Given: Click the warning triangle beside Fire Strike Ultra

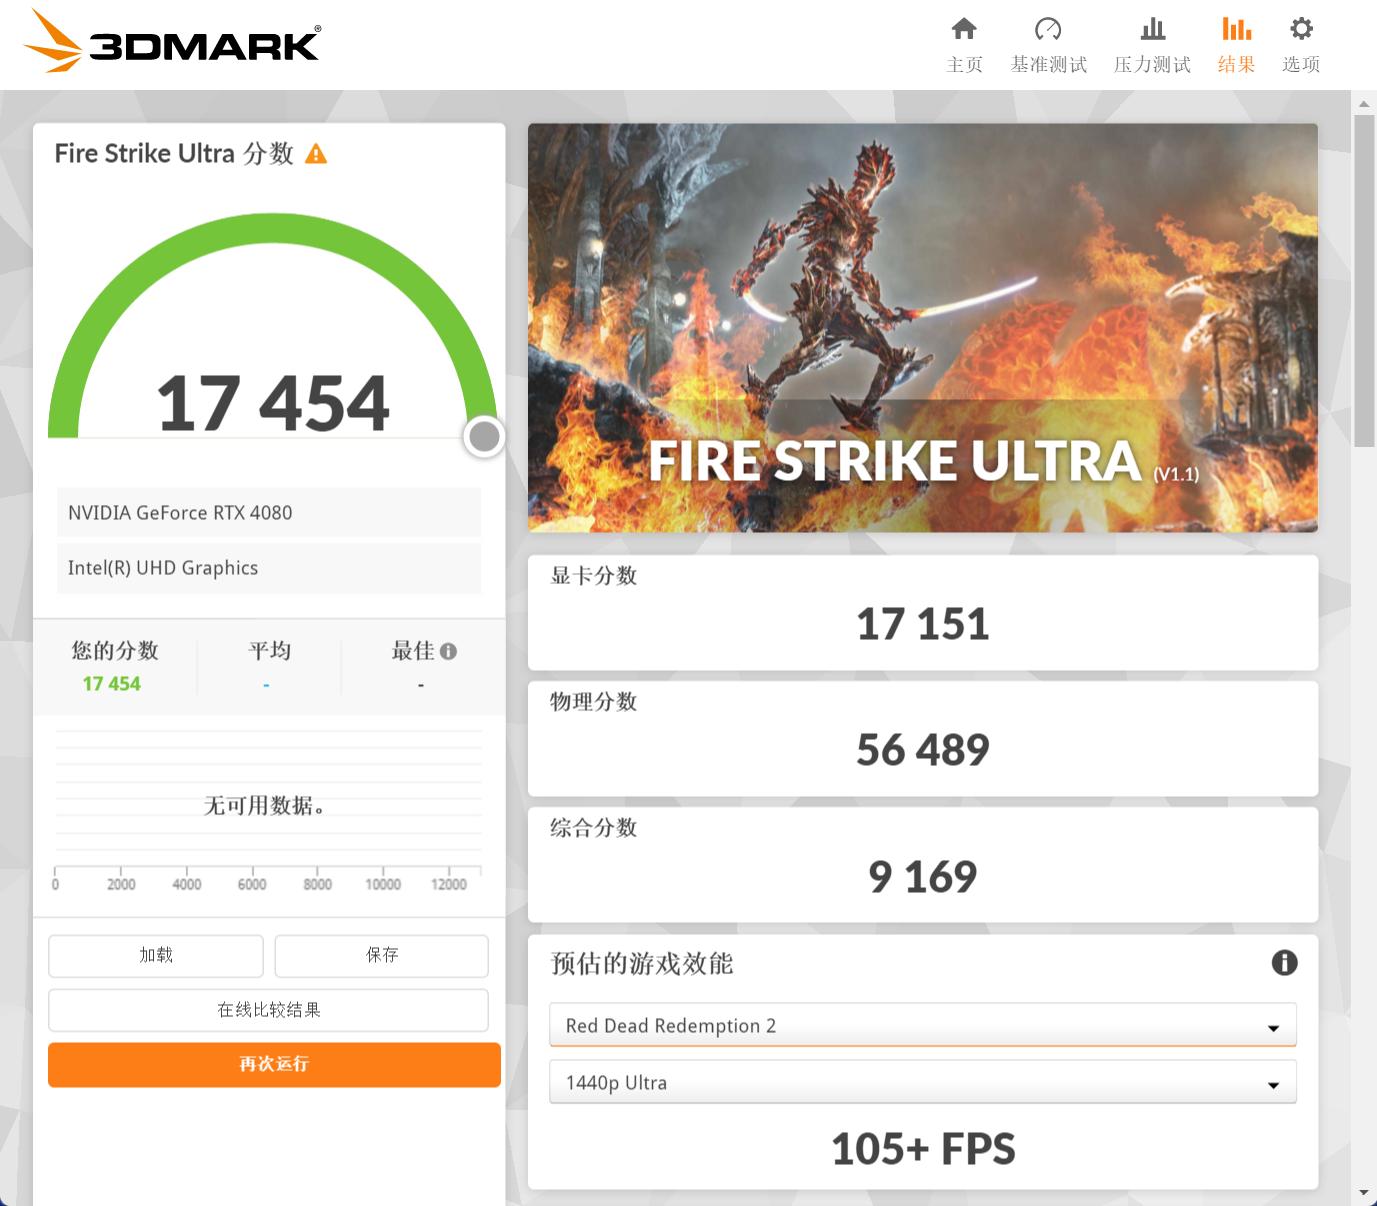Looking at the screenshot, I should (317, 152).
